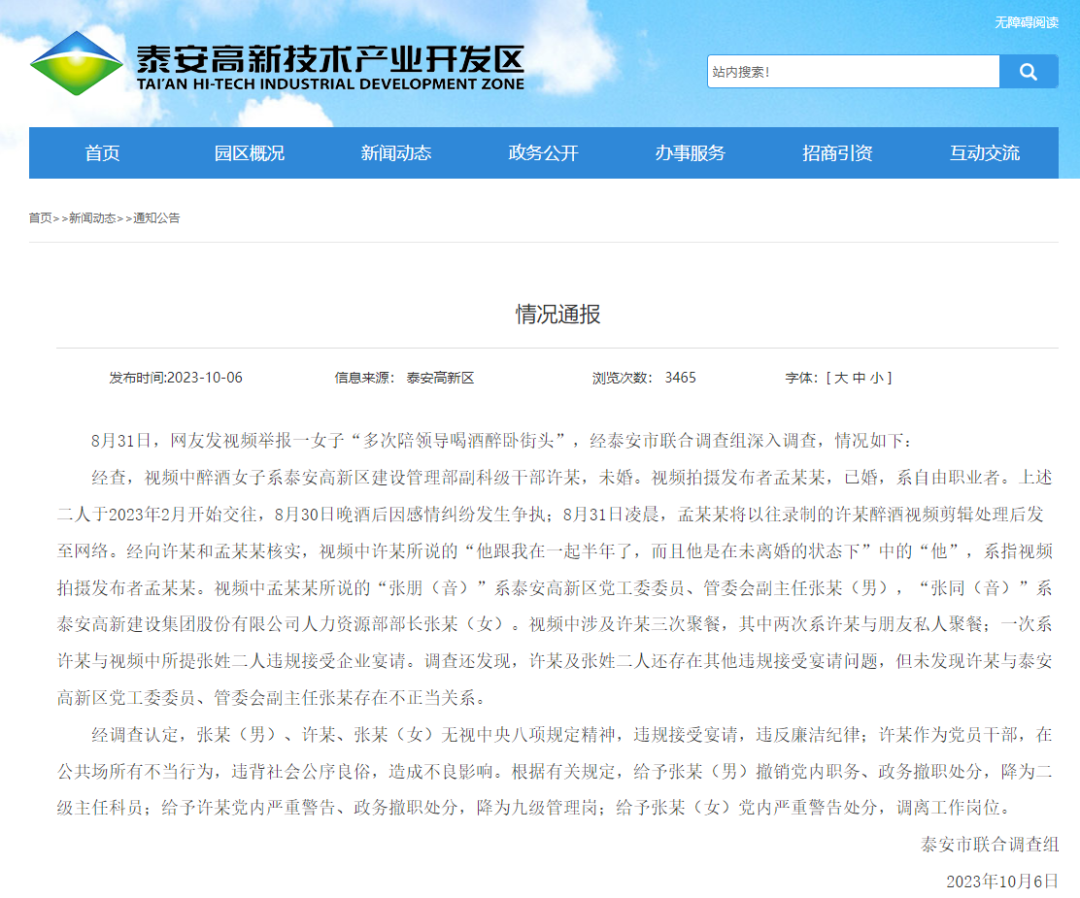Screen dimensions: 1080x898
Task: Click the magnifier search button
Action: (x=1028, y=72)
